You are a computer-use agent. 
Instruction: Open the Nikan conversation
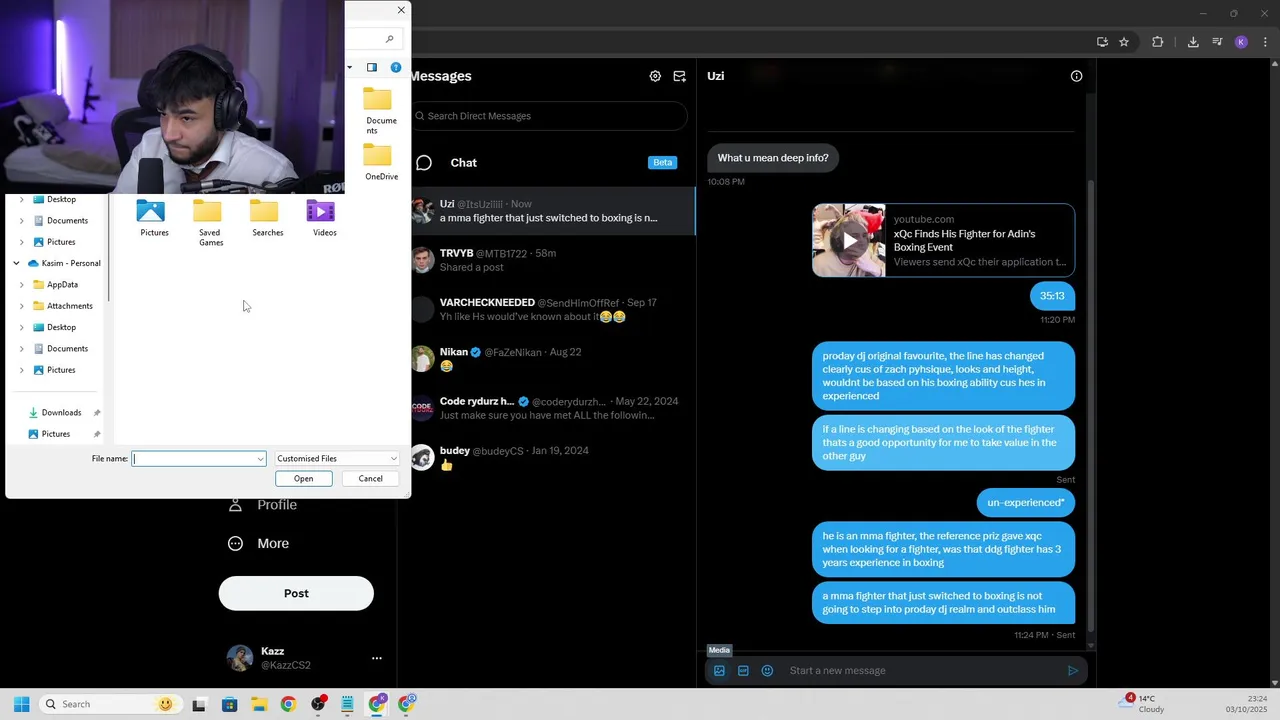pos(552,359)
